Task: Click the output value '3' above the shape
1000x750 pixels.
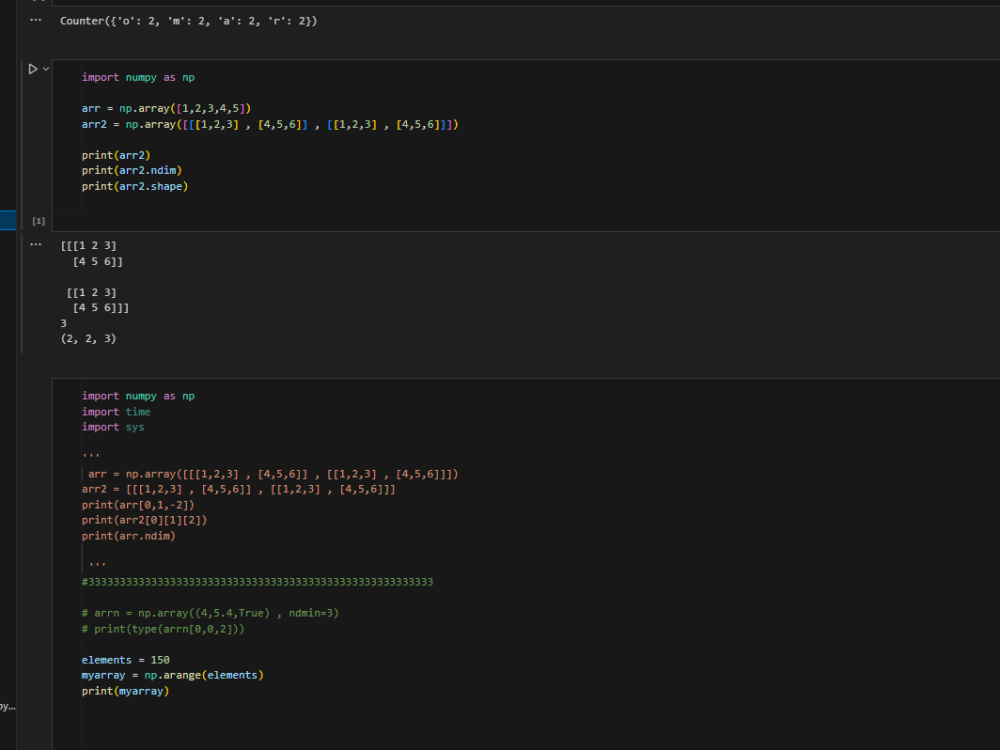Action: coord(64,323)
